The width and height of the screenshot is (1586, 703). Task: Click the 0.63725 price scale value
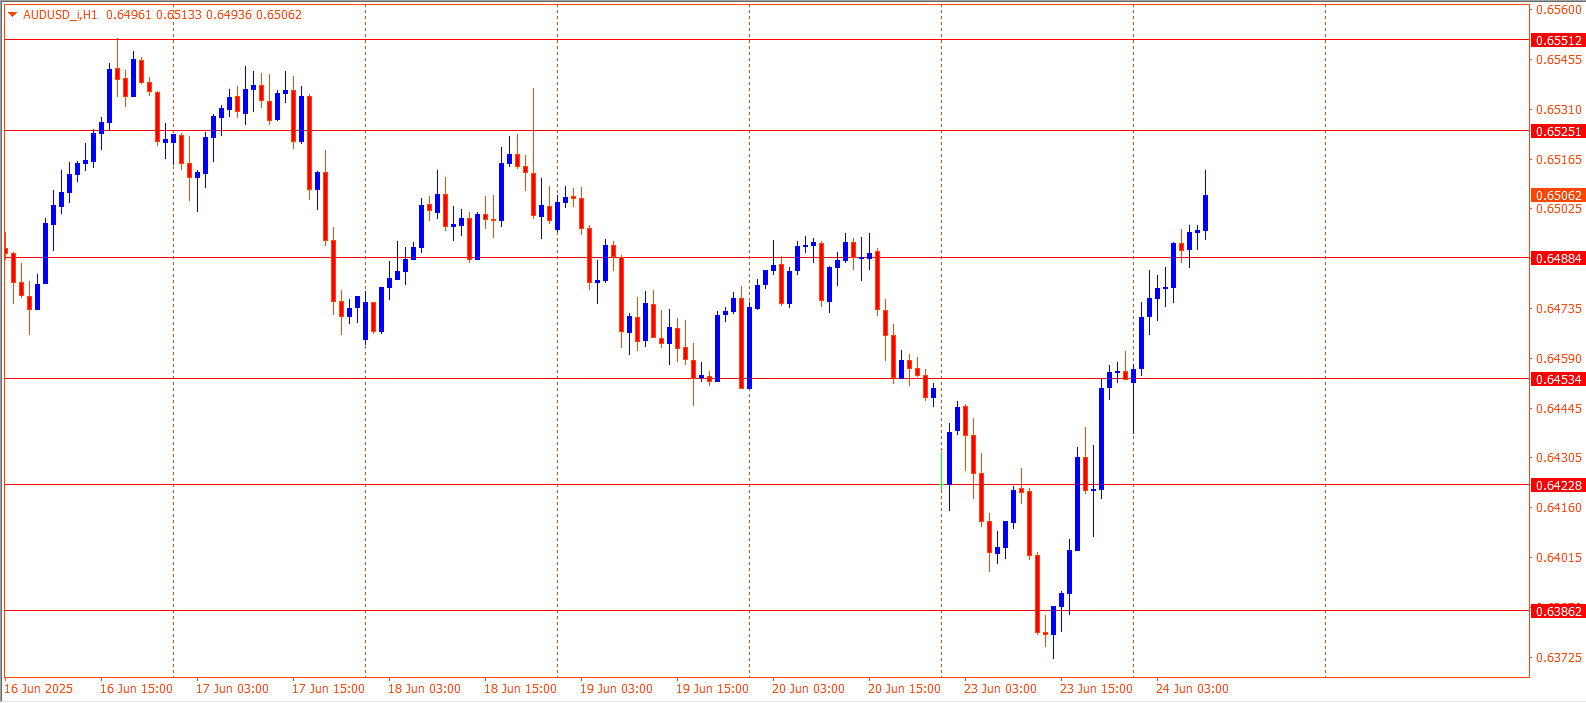[x=1559, y=658]
